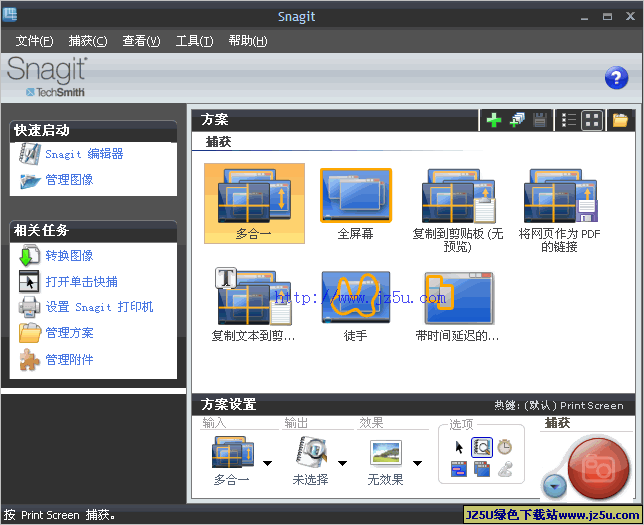Click the save profile floppy icon

click(539, 120)
